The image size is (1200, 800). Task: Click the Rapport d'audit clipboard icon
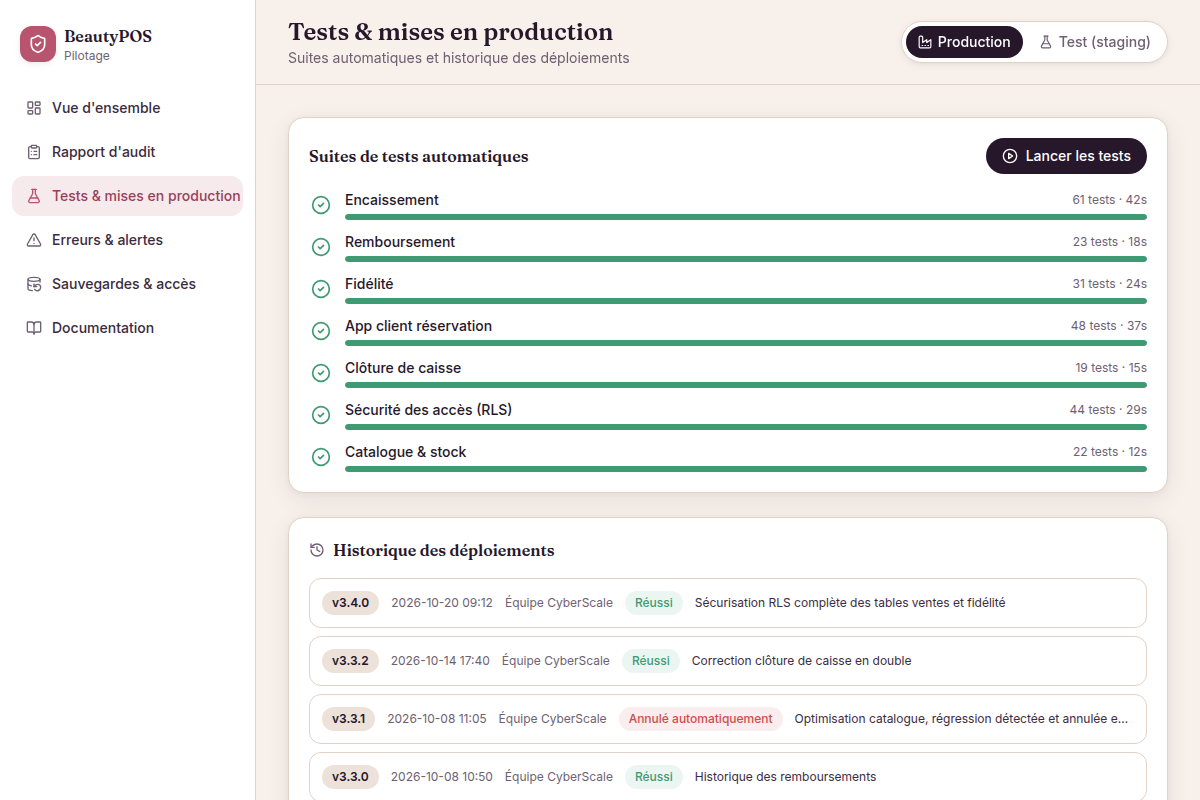click(x=34, y=152)
